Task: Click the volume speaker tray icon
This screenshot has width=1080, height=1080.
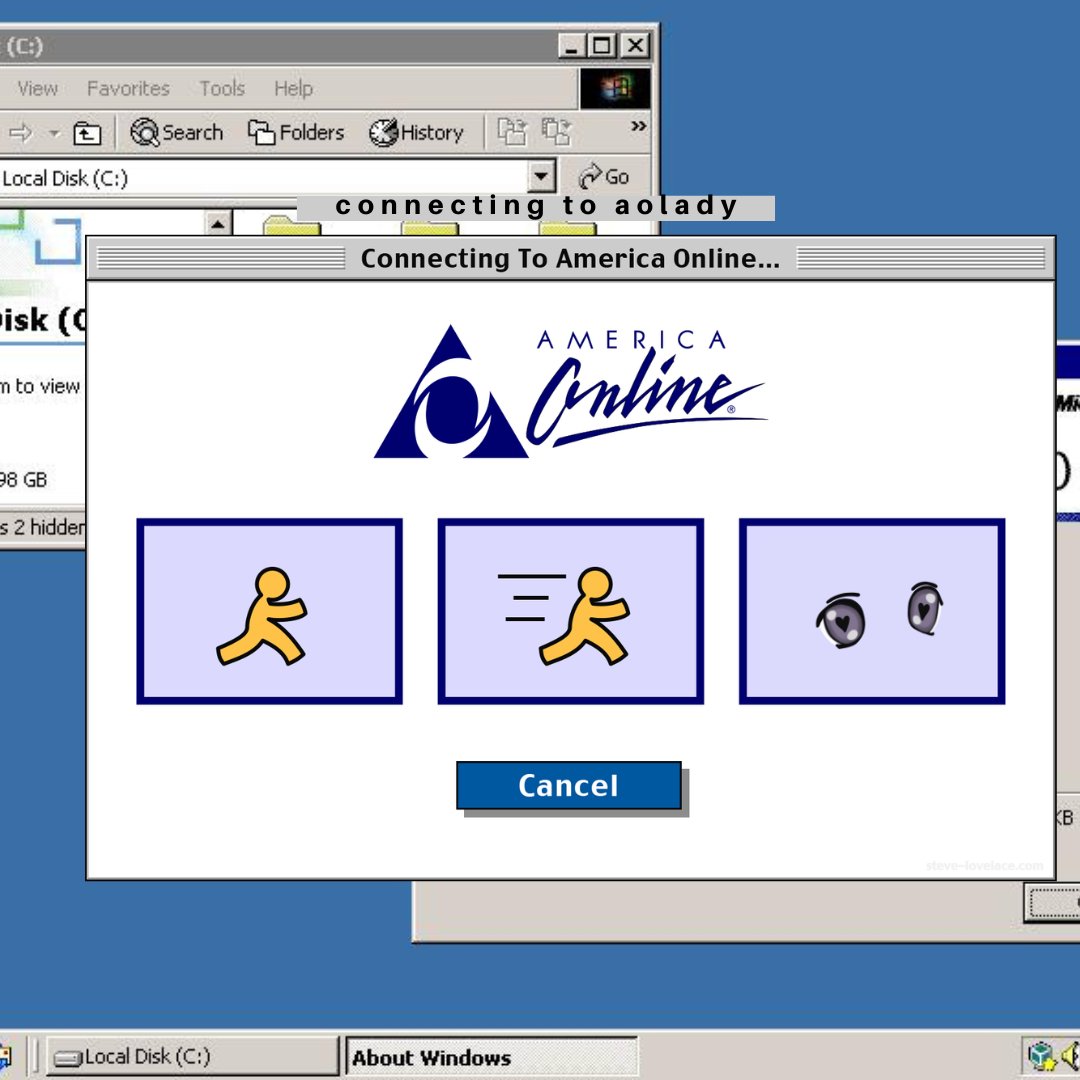Action: [x=1070, y=1055]
